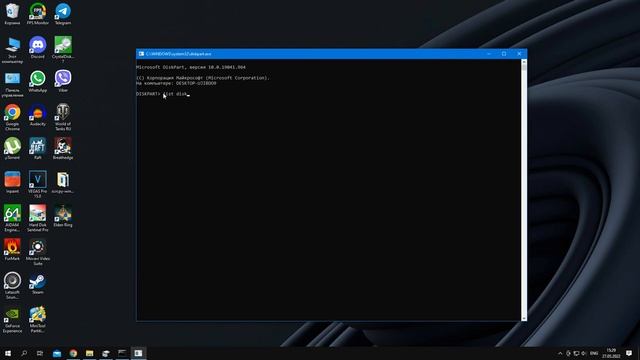Open the volume control in system tray
Screen dimensions: 640x360
[584, 353]
